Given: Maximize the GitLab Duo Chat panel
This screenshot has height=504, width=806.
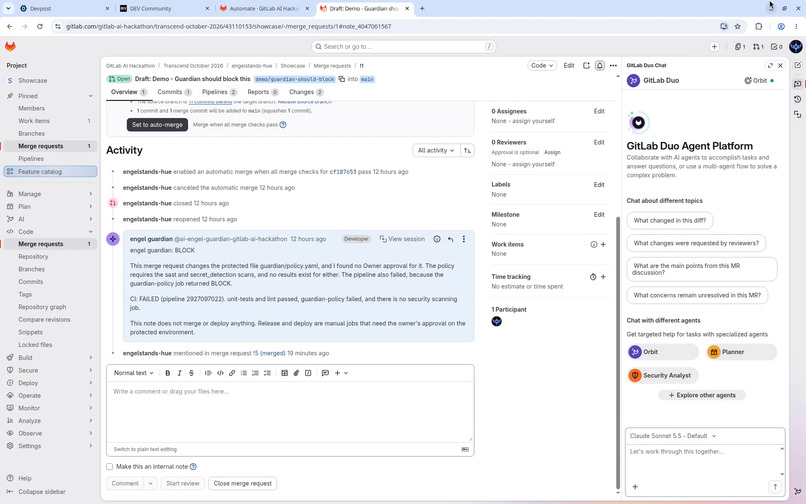Looking at the screenshot, I should pos(770,65).
